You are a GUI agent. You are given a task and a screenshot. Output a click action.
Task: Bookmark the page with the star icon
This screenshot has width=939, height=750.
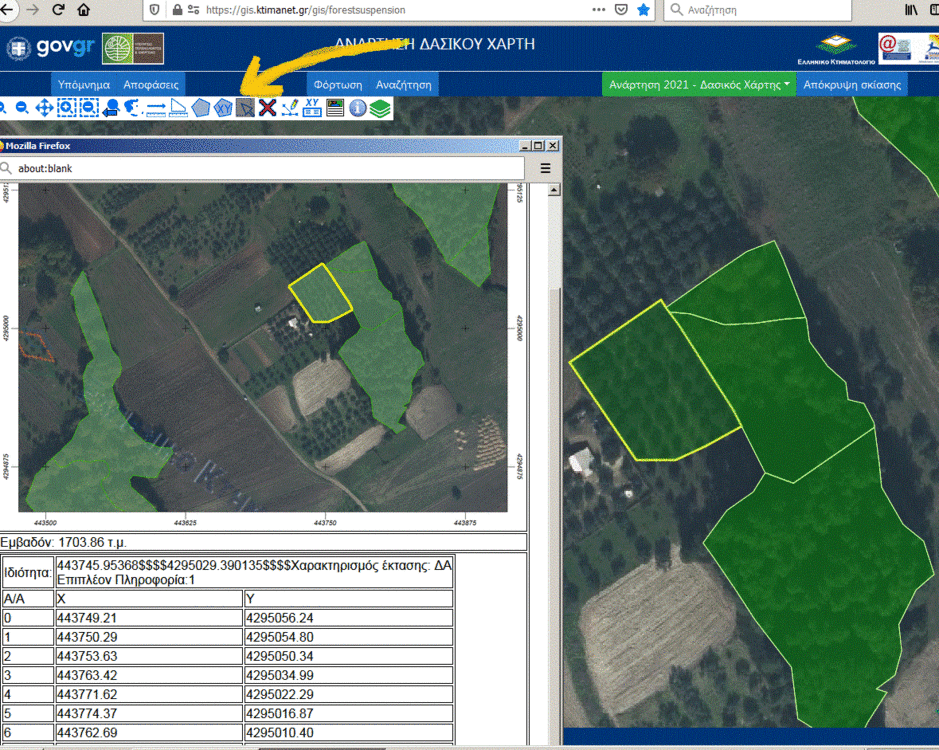point(644,10)
